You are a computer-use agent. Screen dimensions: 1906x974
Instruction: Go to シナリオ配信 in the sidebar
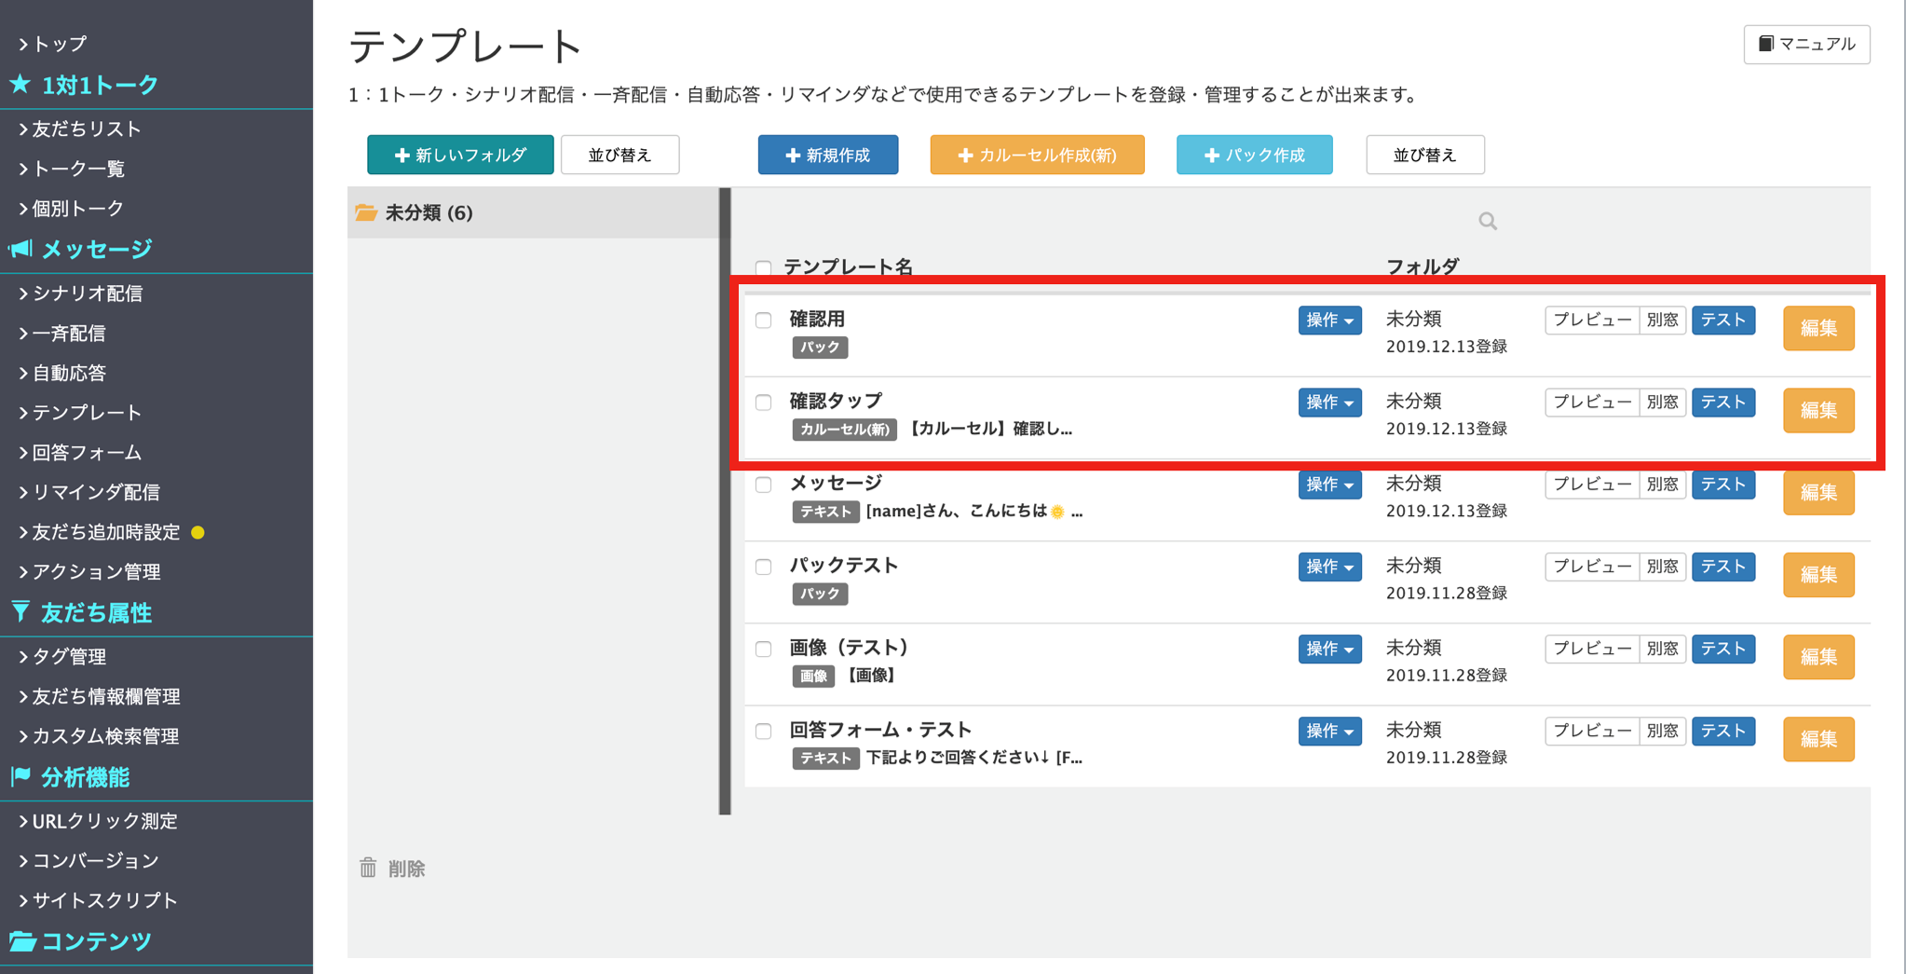click(86, 293)
